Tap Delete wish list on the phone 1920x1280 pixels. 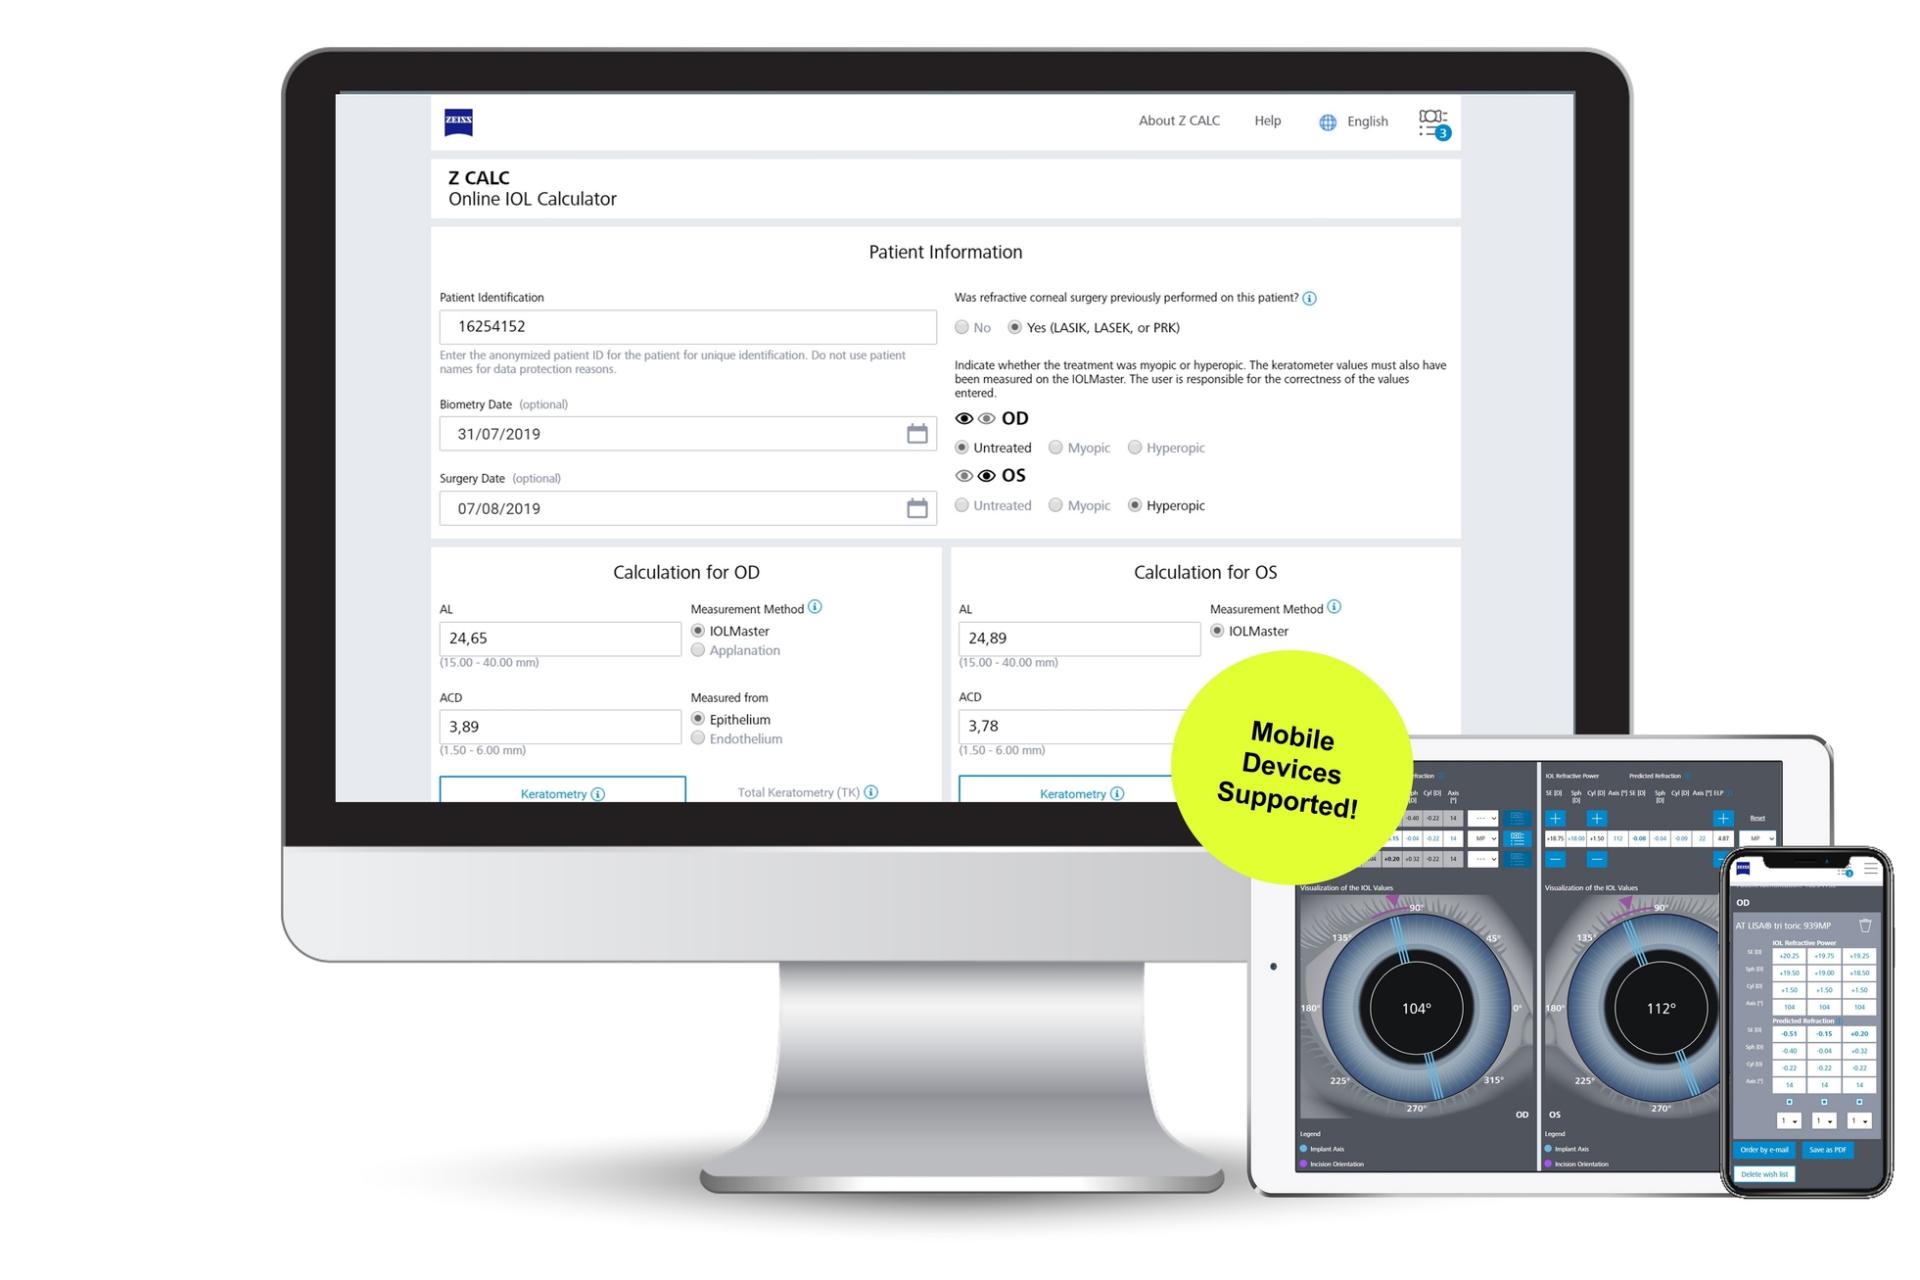(x=1764, y=1175)
